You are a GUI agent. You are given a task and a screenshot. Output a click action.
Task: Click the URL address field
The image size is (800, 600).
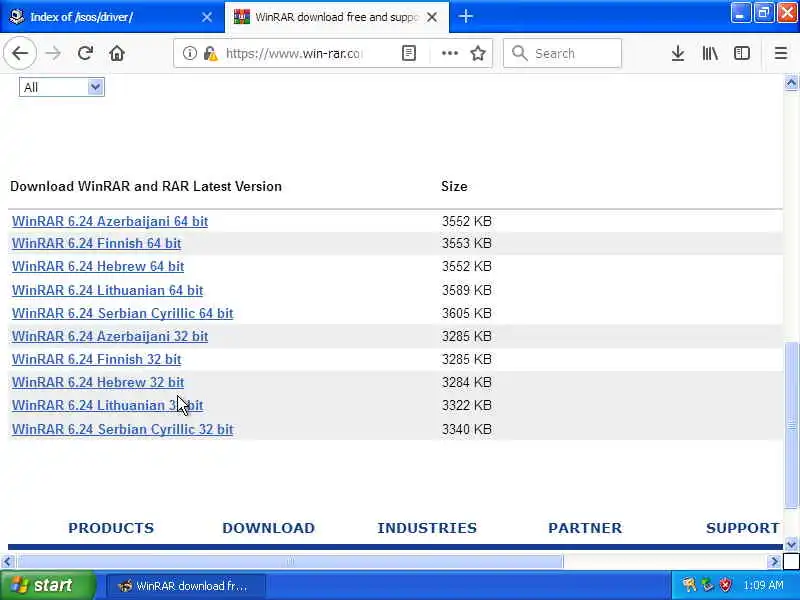tap(293, 53)
